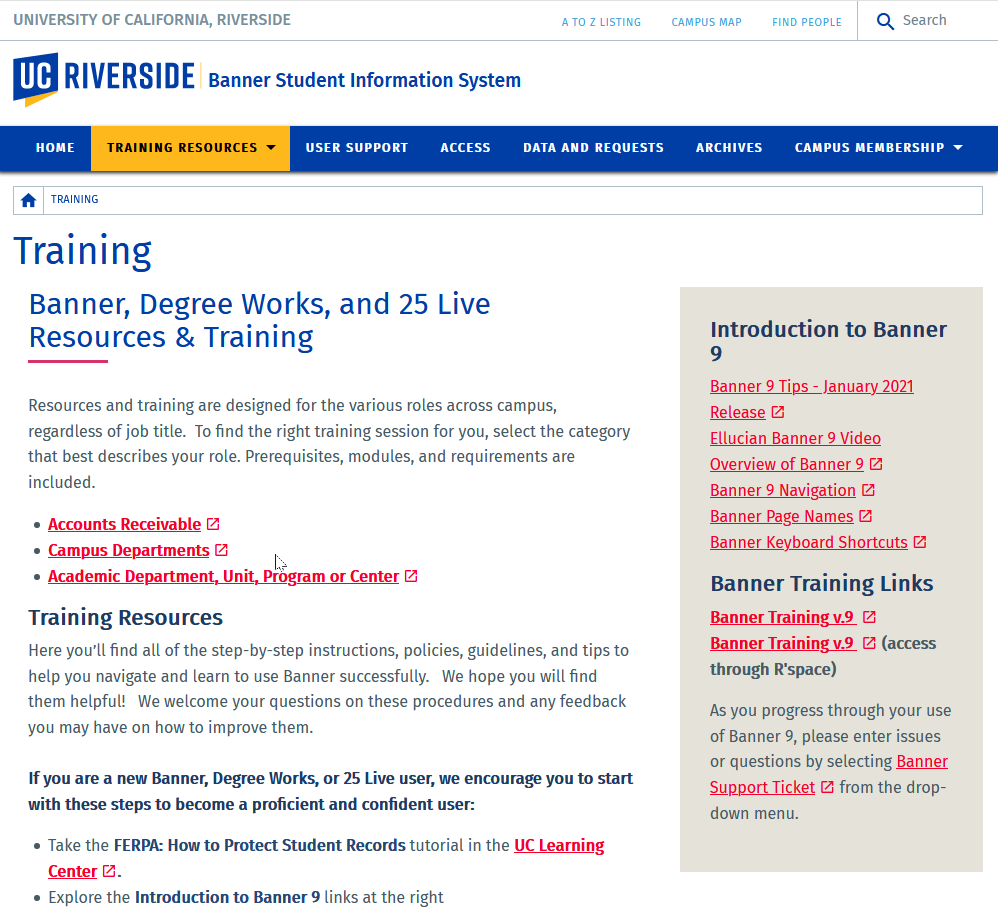The height and width of the screenshot is (908, 998).
Task: Click the external-link icon beside Release
Action: tap(777, 412)
